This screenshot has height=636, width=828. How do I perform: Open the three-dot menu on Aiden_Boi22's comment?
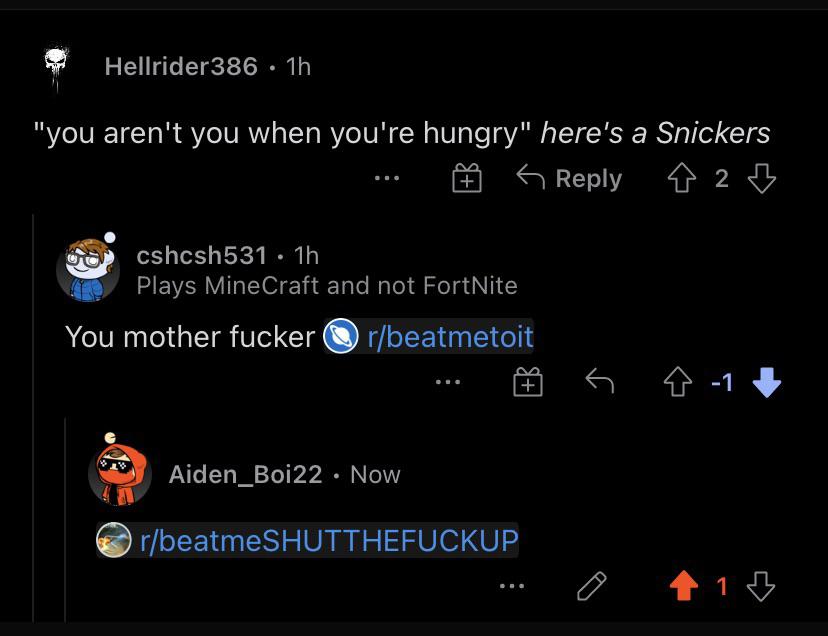click(x=512, y=586)
